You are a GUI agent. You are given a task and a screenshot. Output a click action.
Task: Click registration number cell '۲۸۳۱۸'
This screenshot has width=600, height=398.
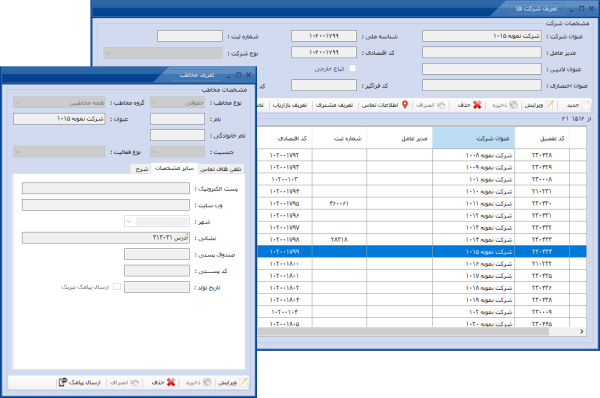[339, 240]
